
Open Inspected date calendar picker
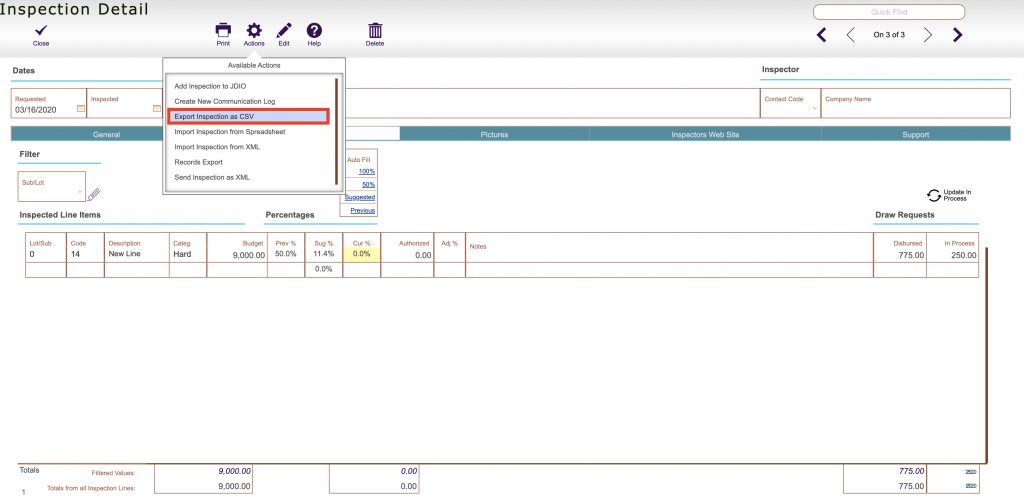[157, 109]
